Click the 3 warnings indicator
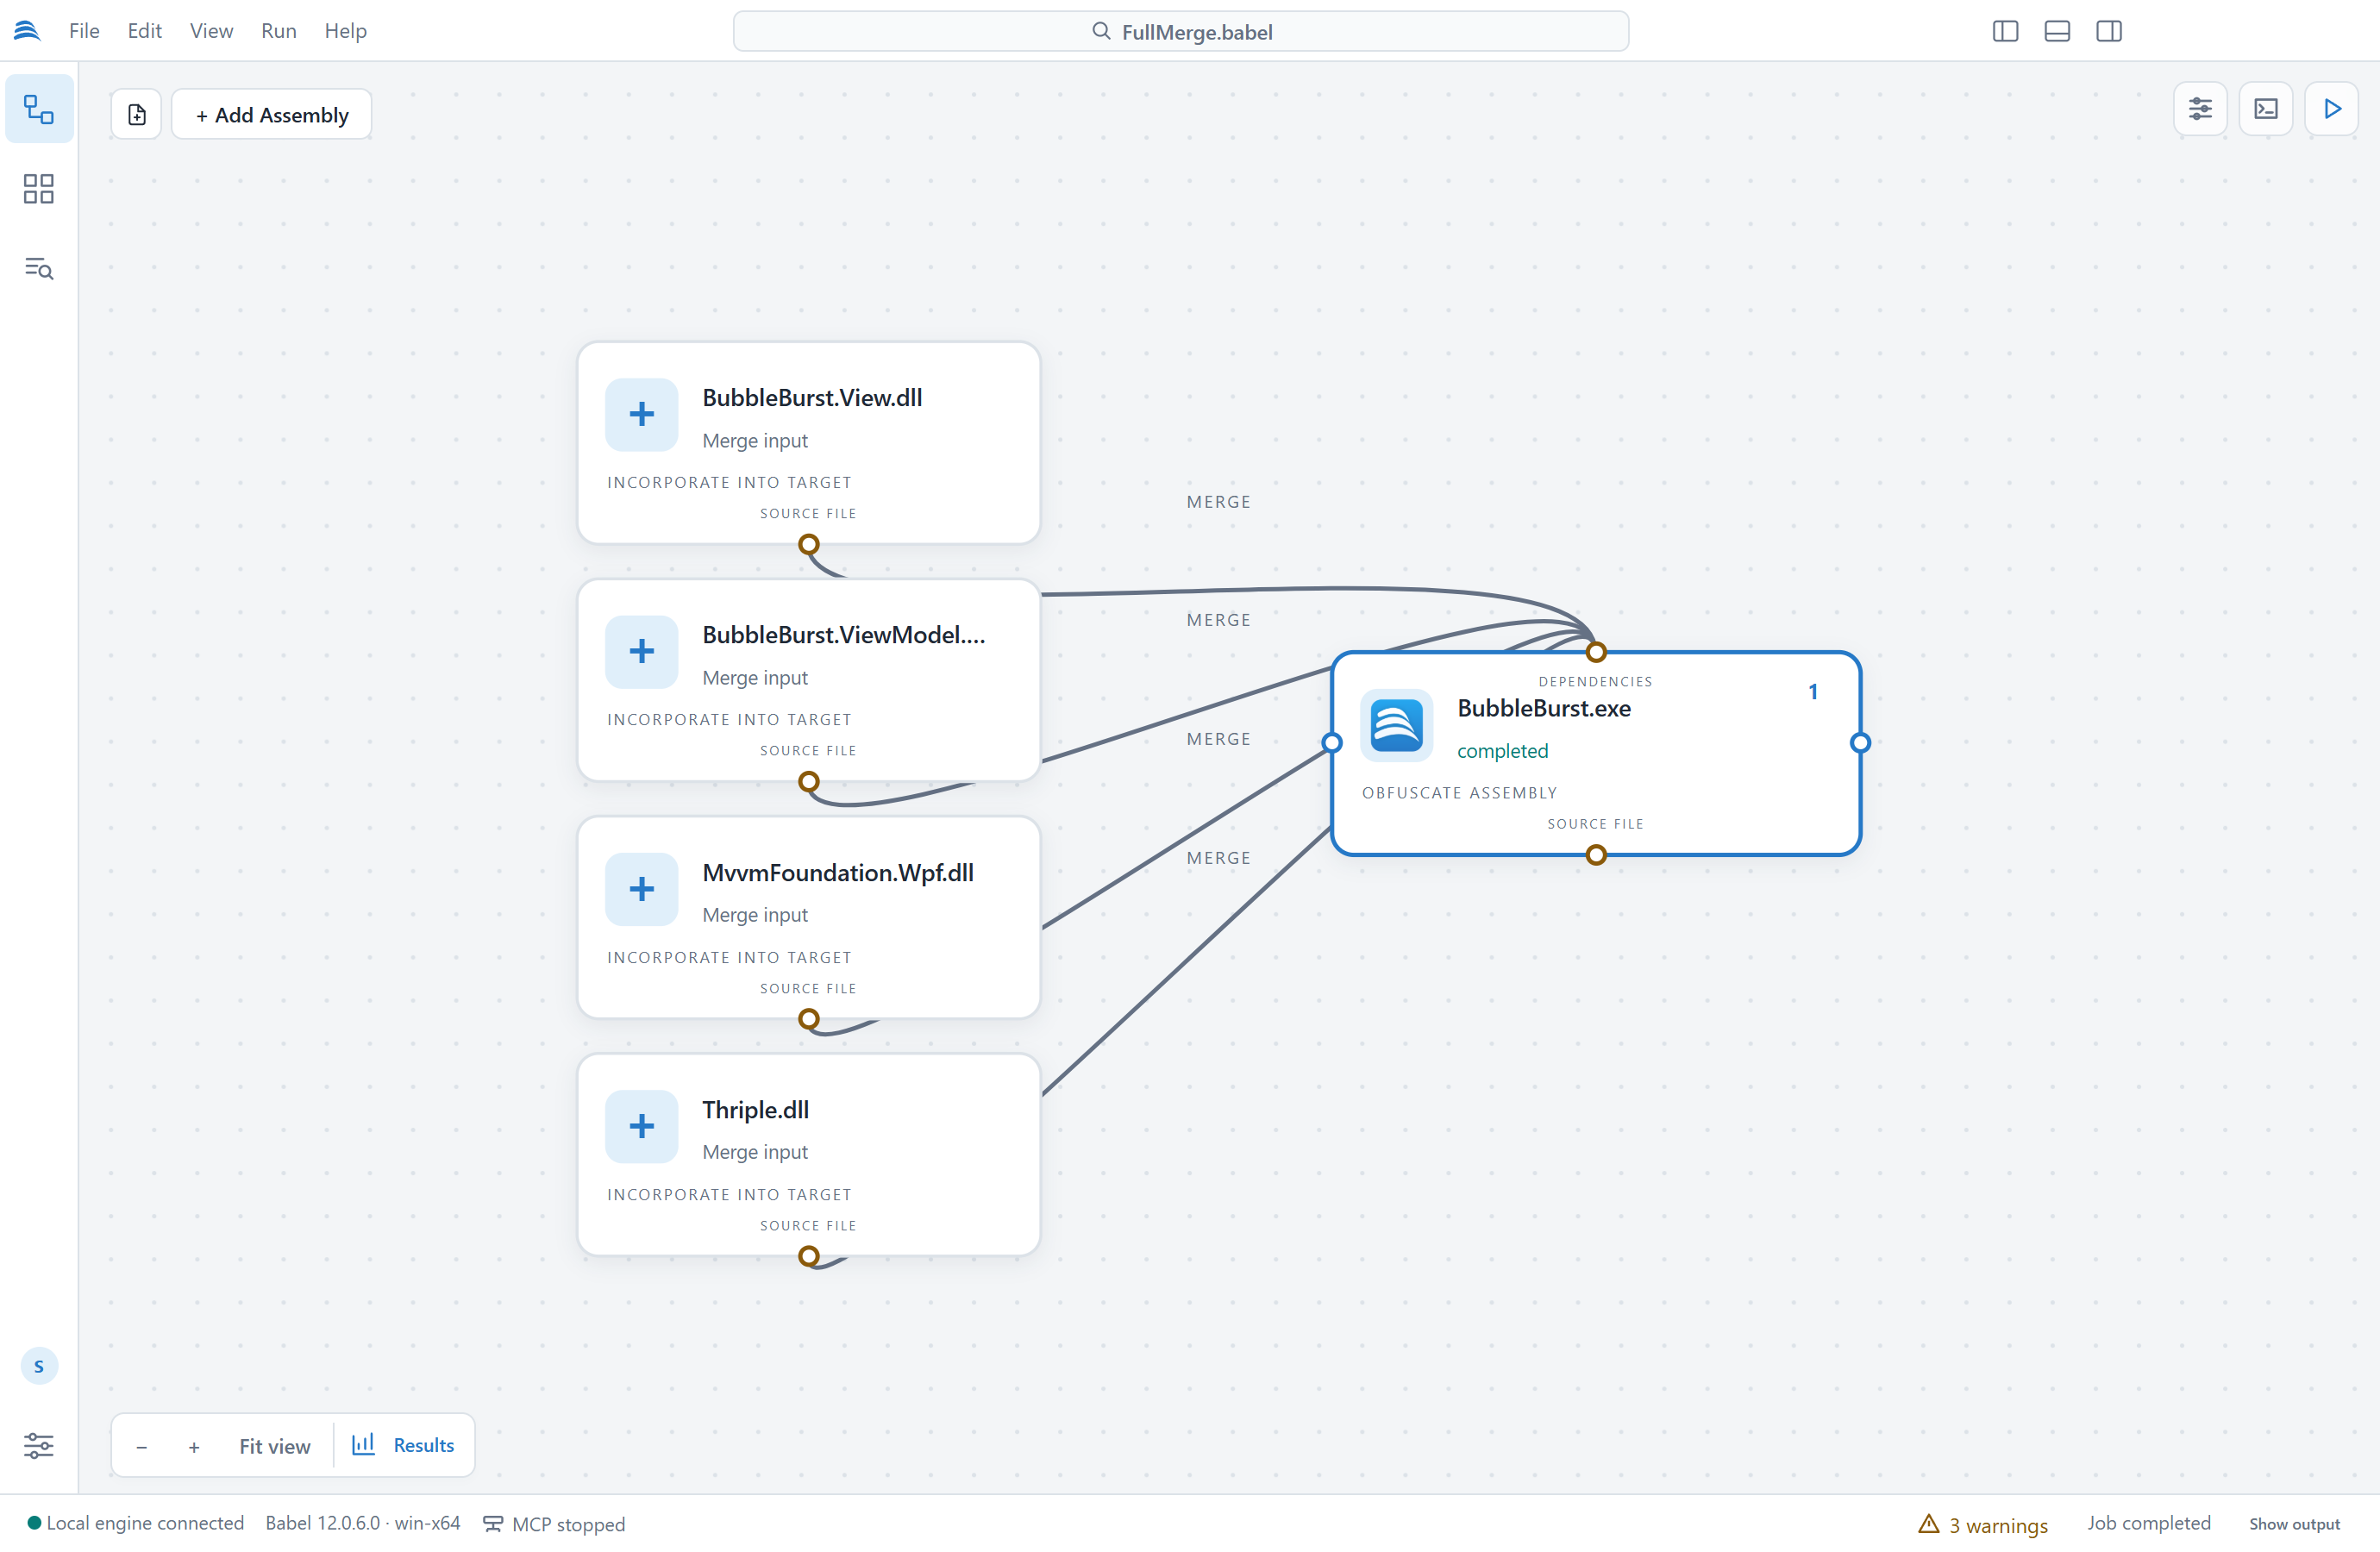This screenshot has height=1552, width=2380. pyautogui.click(x=1984, y=1524)
